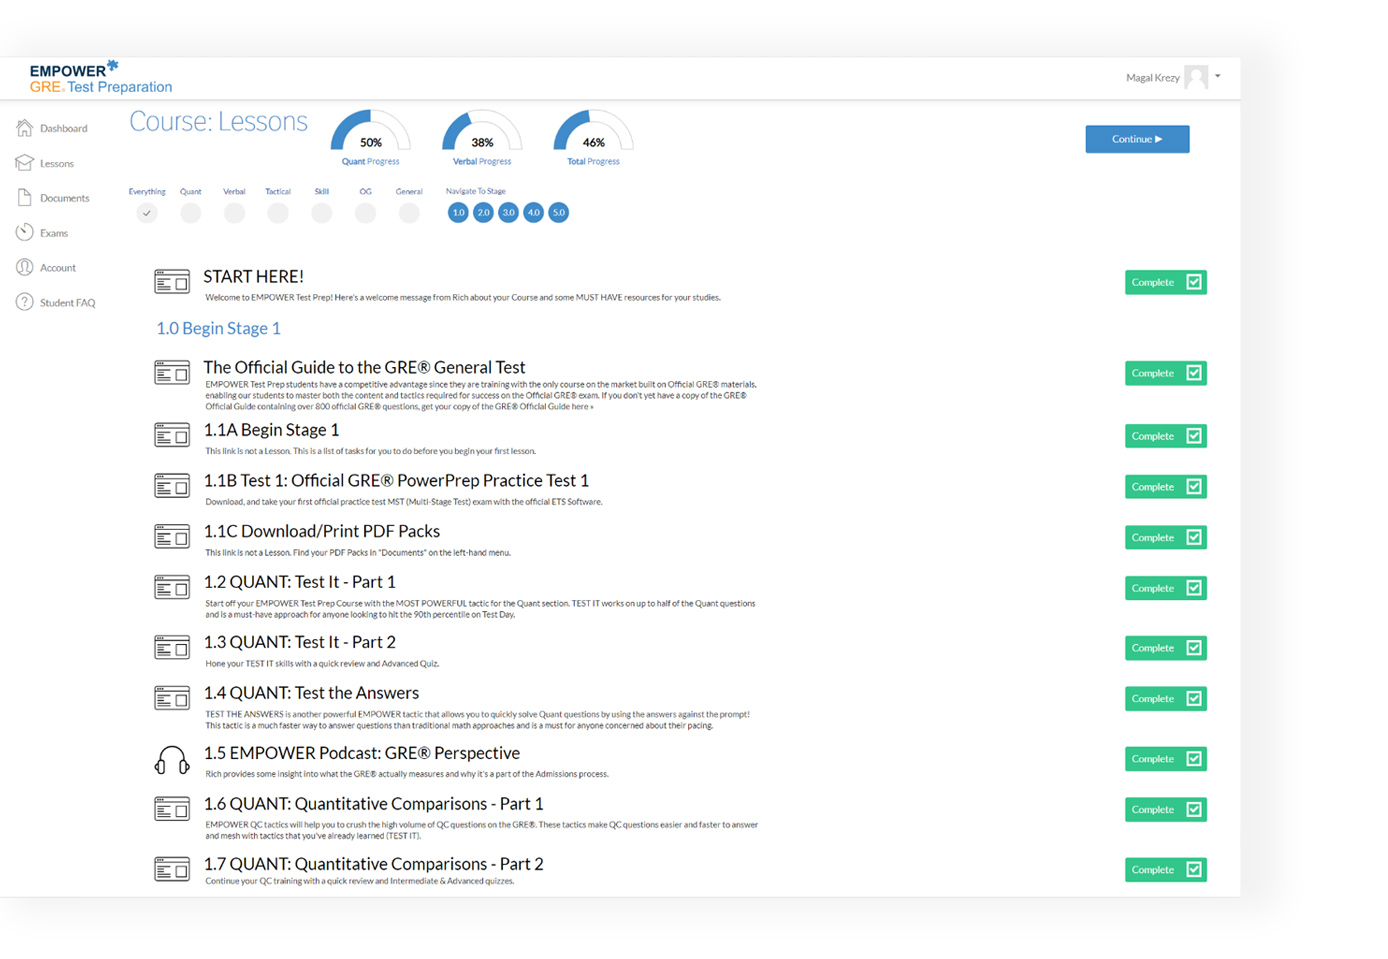Select the Verbal filter circle
Viewport: 1388px width, 959px height.
234,213
